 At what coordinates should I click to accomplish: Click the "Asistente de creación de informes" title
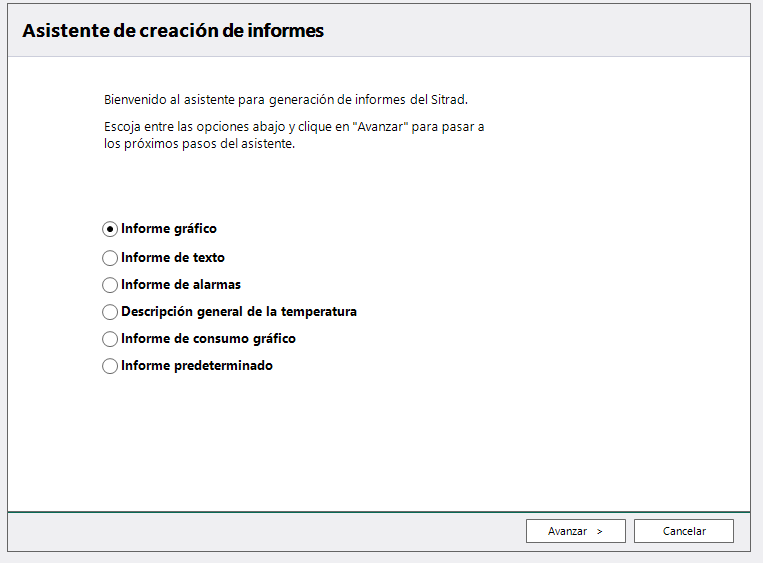[x=173, y=31]
